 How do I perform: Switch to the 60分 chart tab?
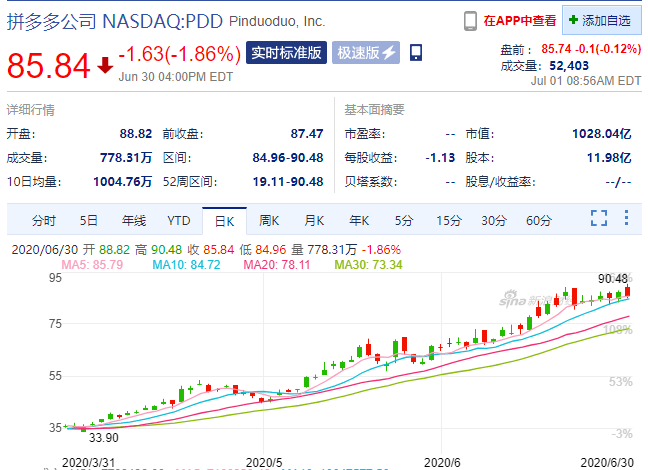click(539, 220)
